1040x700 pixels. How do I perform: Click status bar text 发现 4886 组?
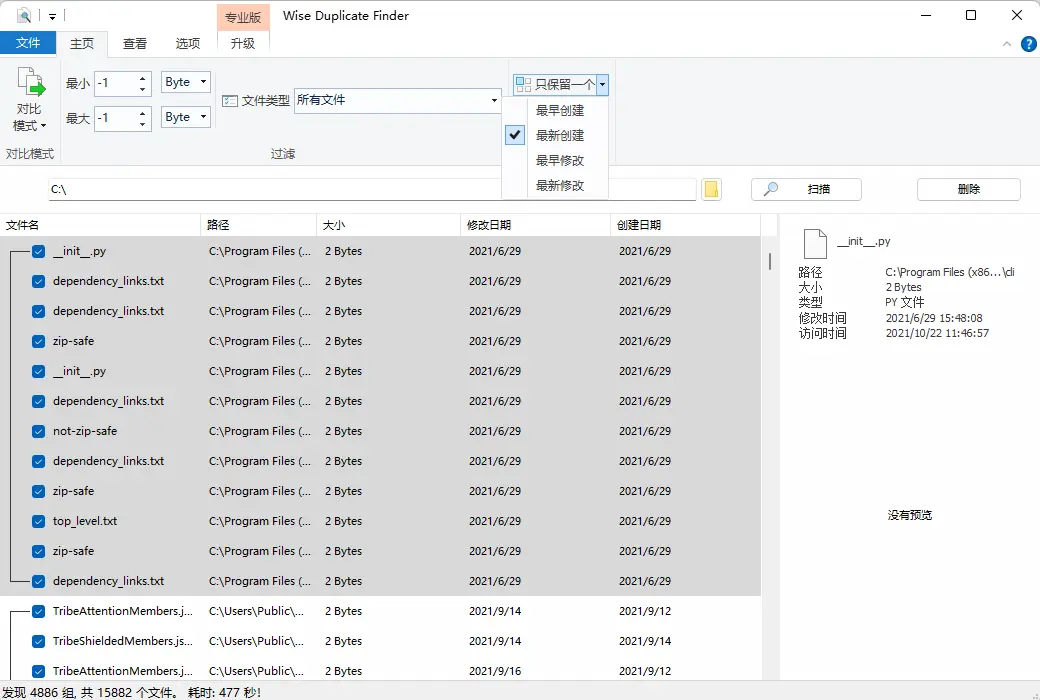point(40,693)
